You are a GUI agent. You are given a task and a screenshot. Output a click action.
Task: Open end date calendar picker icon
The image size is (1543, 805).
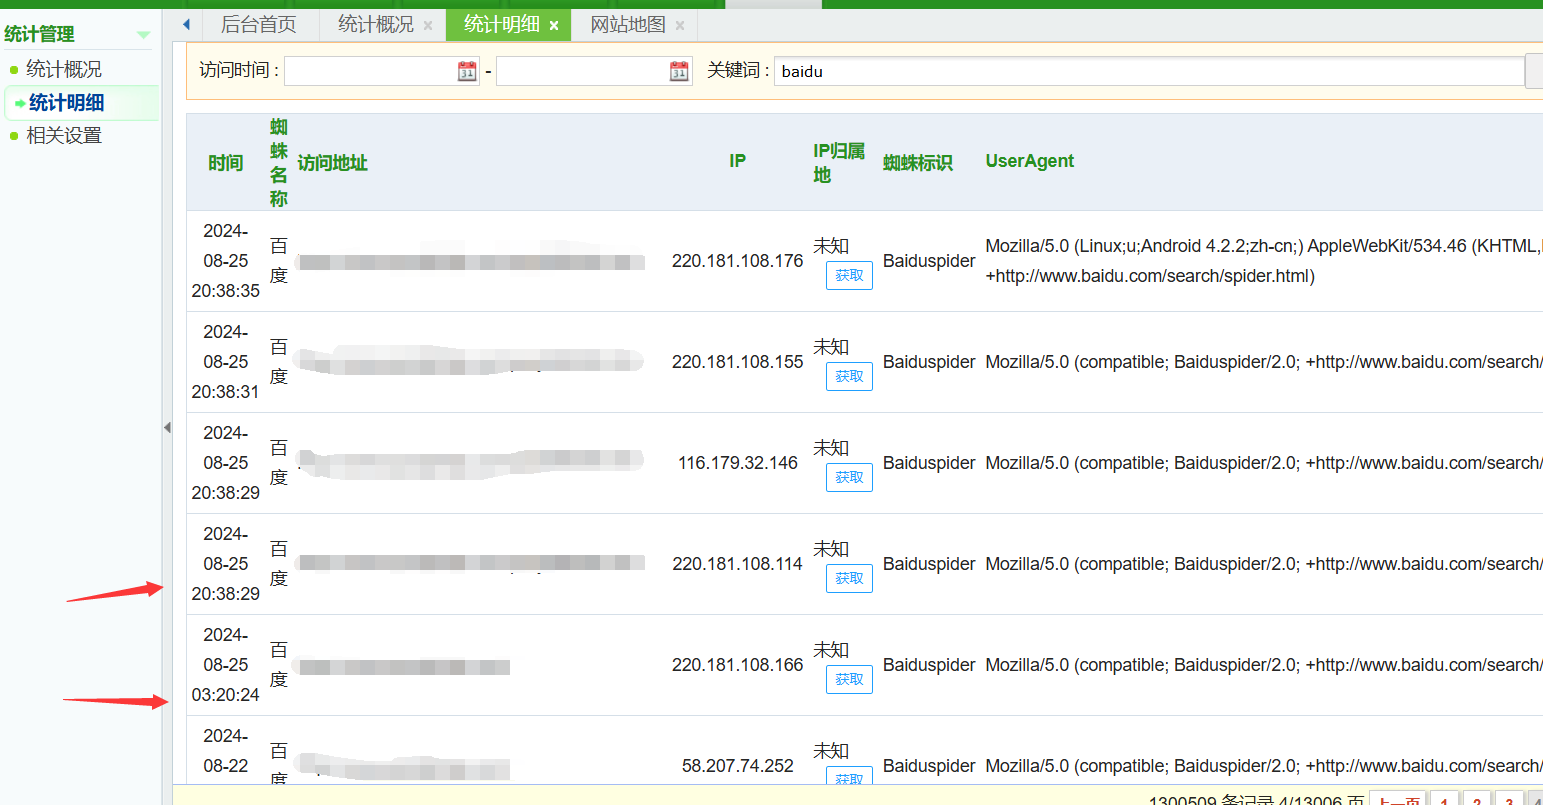coord(679,71)
